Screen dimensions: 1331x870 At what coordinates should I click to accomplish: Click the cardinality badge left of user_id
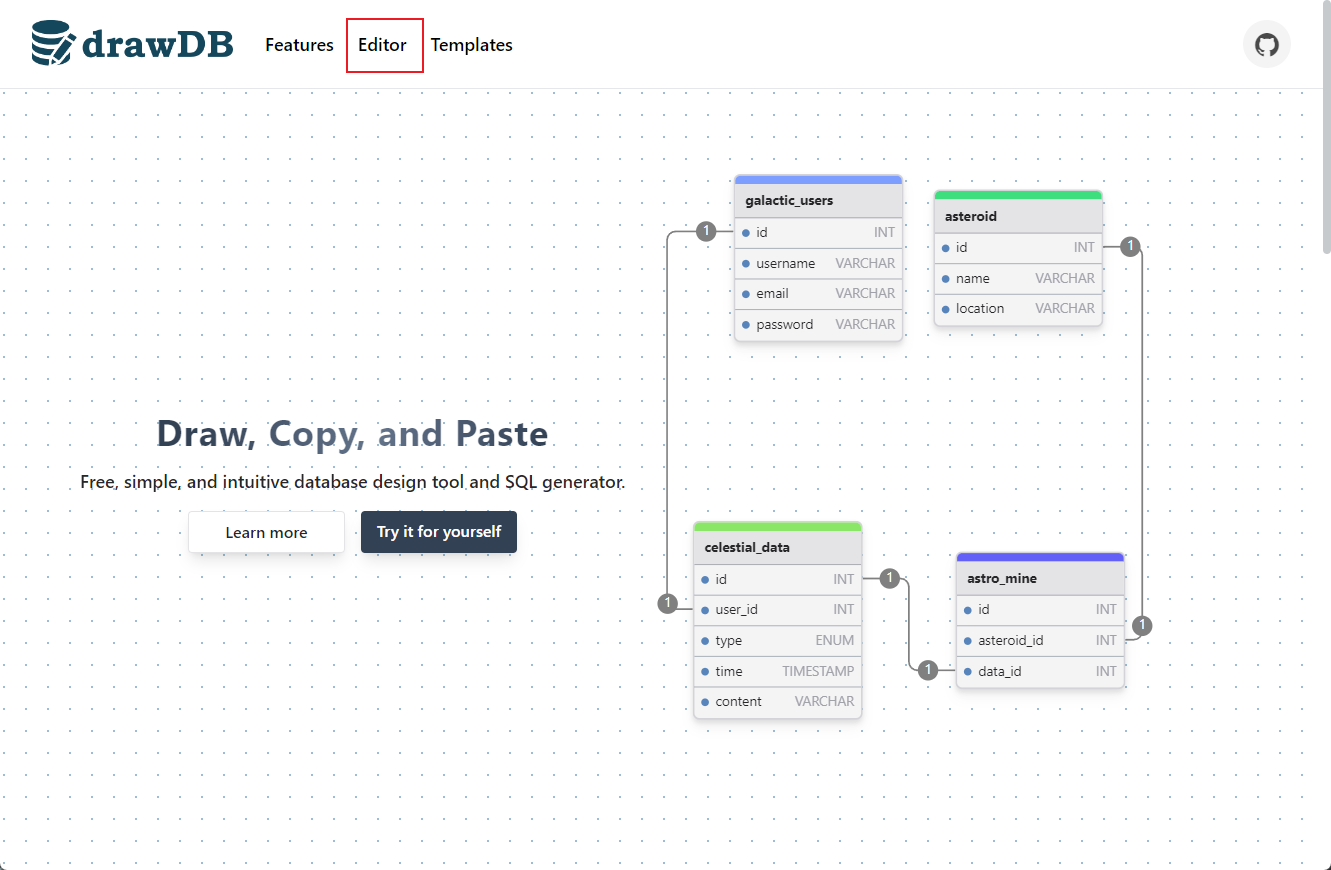[668, 603]
